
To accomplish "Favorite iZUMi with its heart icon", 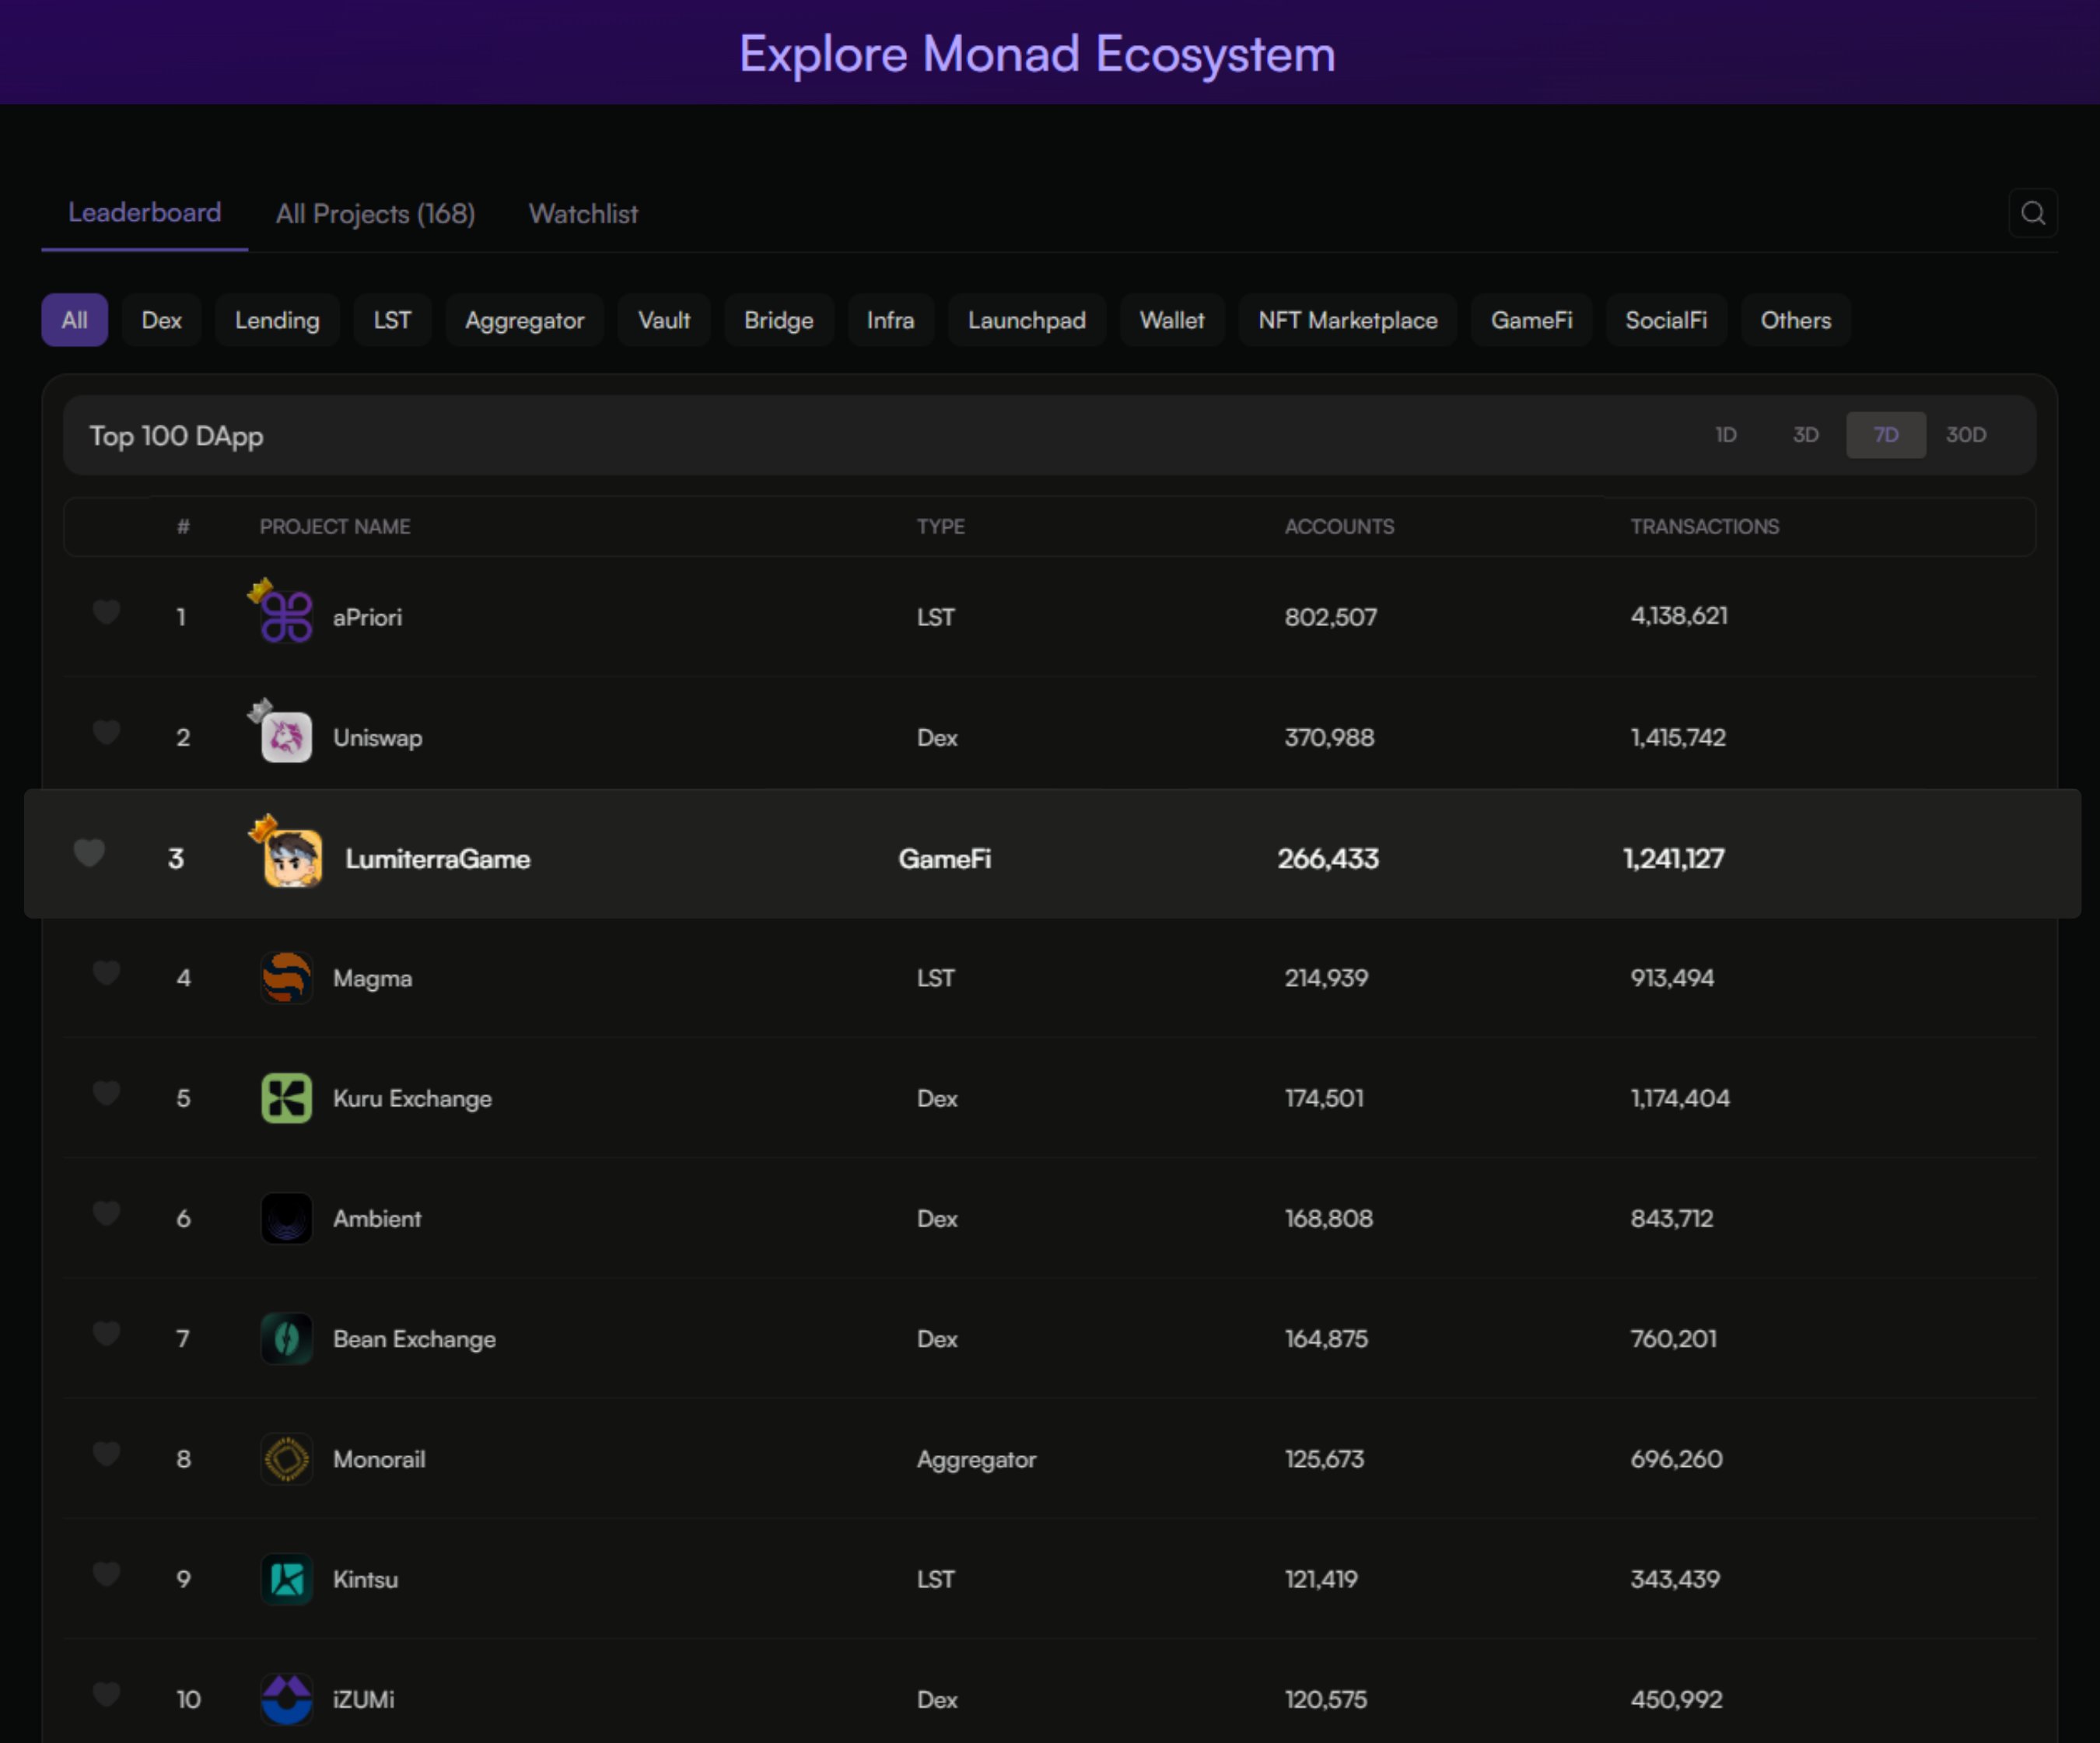I will [106, 1695].
